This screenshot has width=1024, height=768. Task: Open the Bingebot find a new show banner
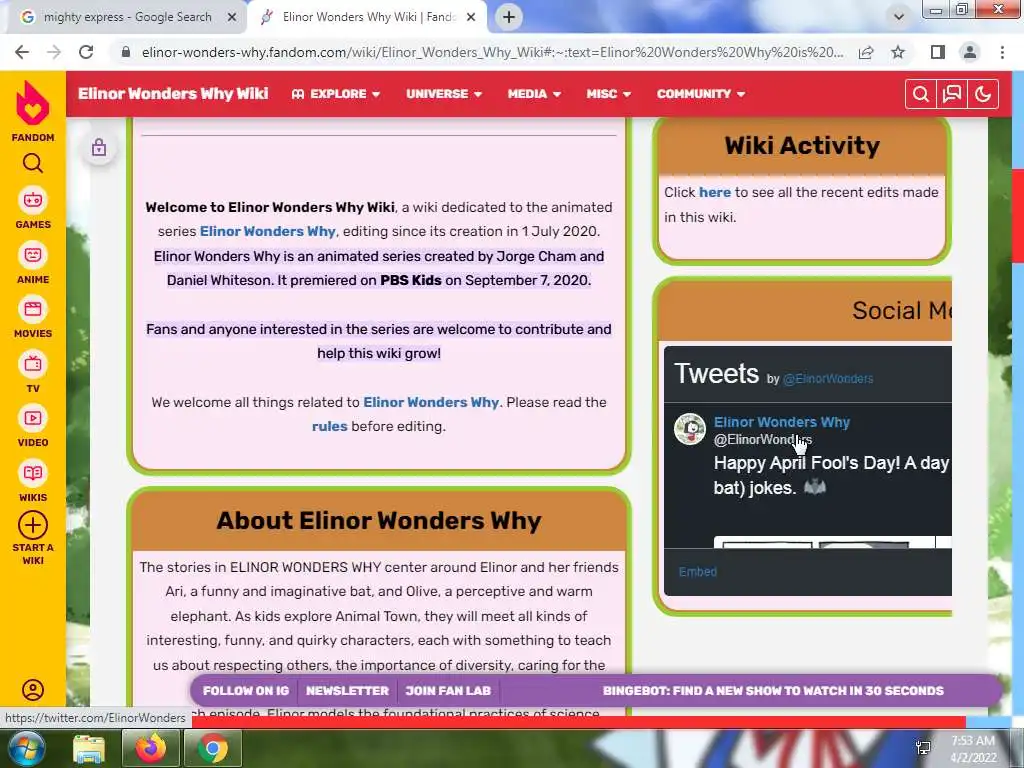pos(773,691)
